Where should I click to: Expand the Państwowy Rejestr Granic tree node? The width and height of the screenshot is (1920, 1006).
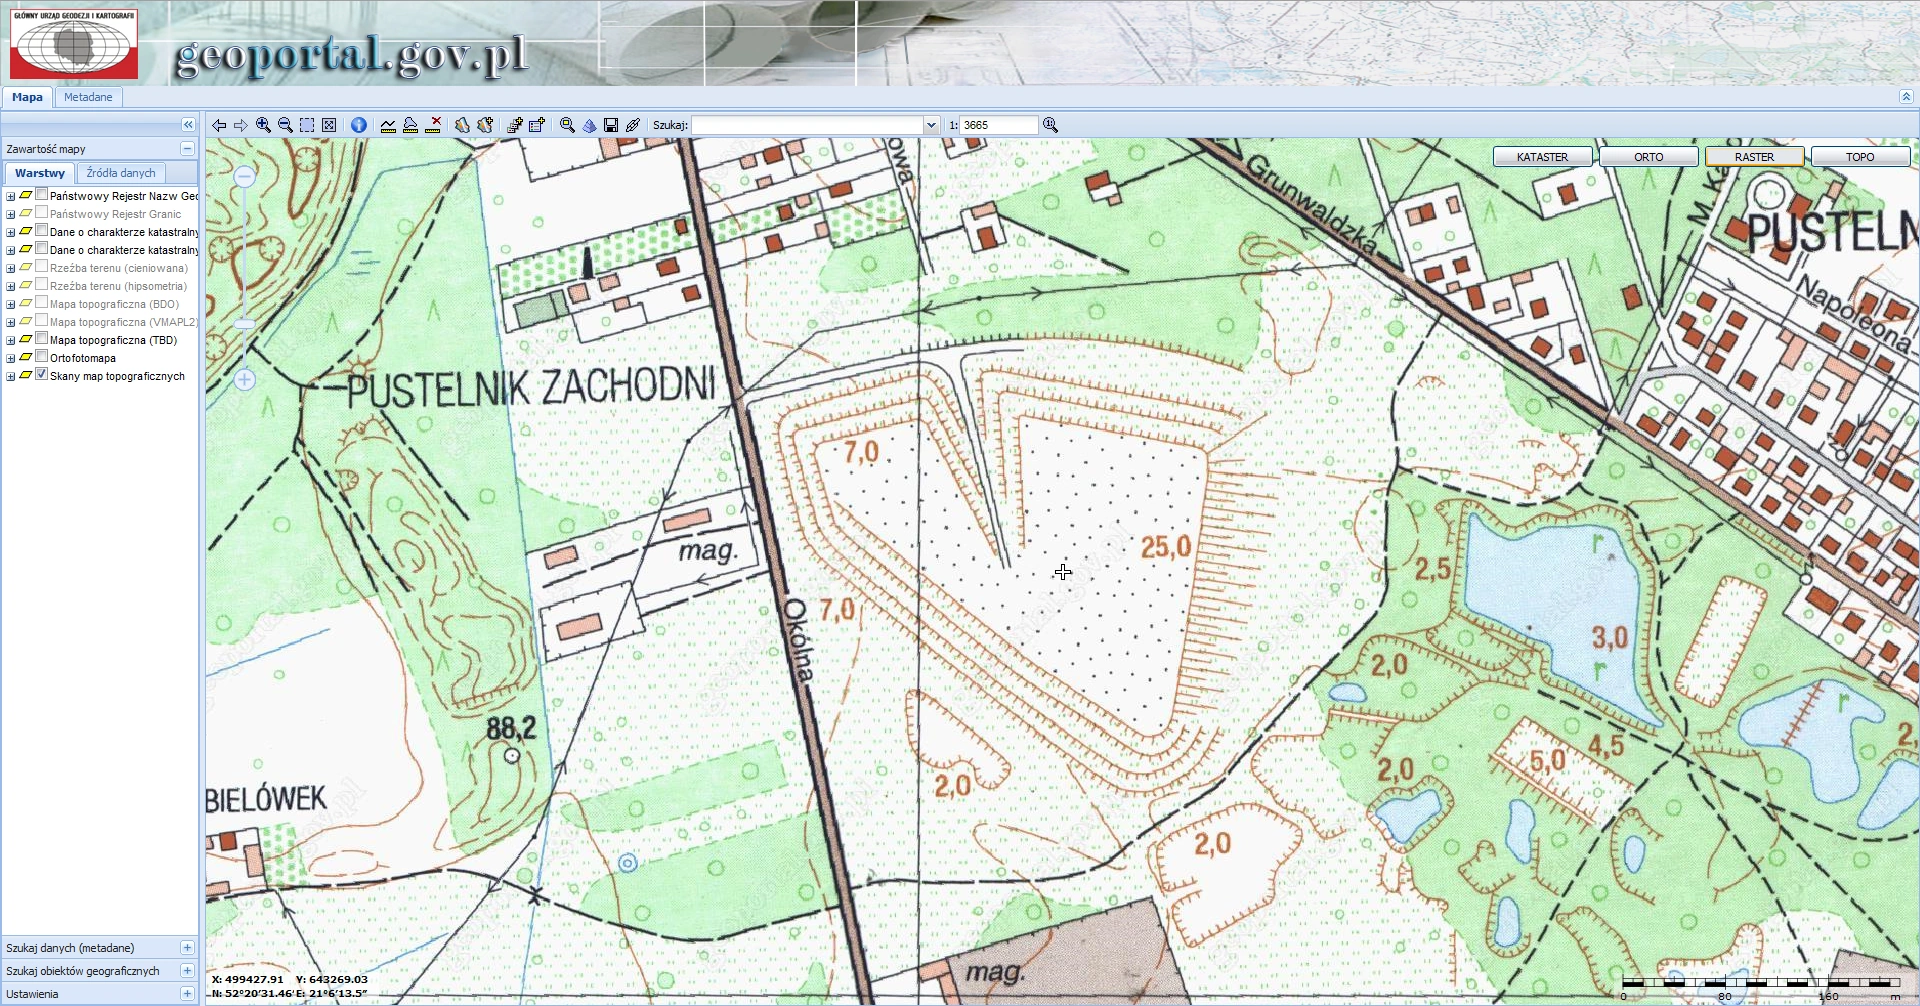point(11,214)
